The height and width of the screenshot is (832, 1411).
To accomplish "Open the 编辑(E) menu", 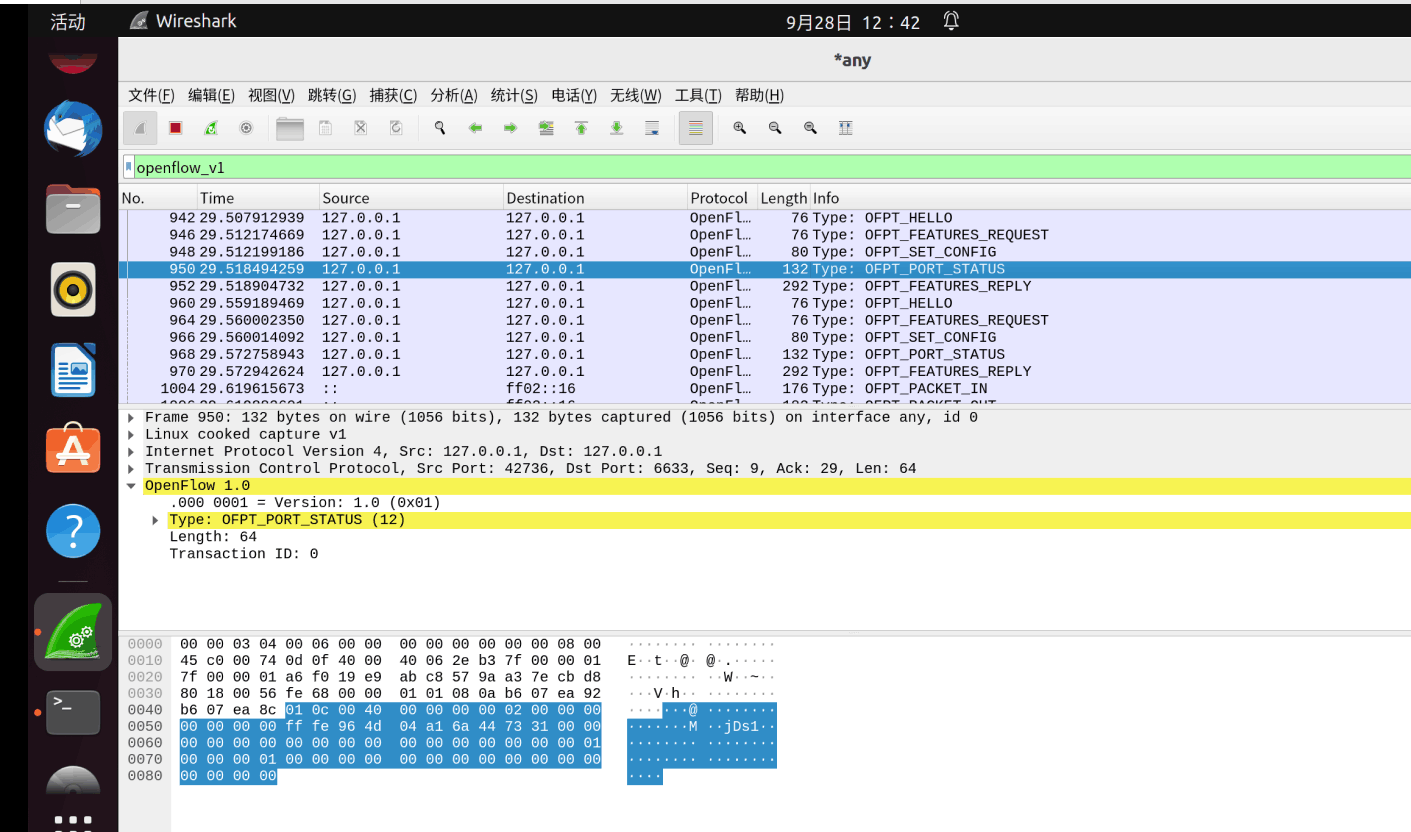I will coord(211,95).
